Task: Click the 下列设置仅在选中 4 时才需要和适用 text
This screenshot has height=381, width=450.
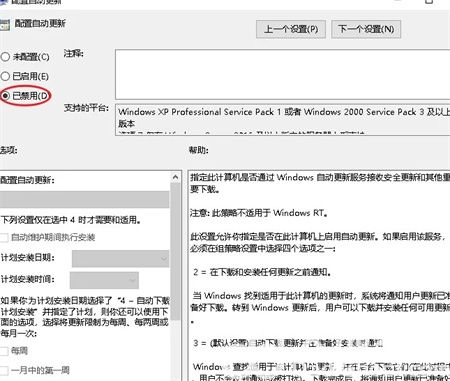Action: (71, 220)
